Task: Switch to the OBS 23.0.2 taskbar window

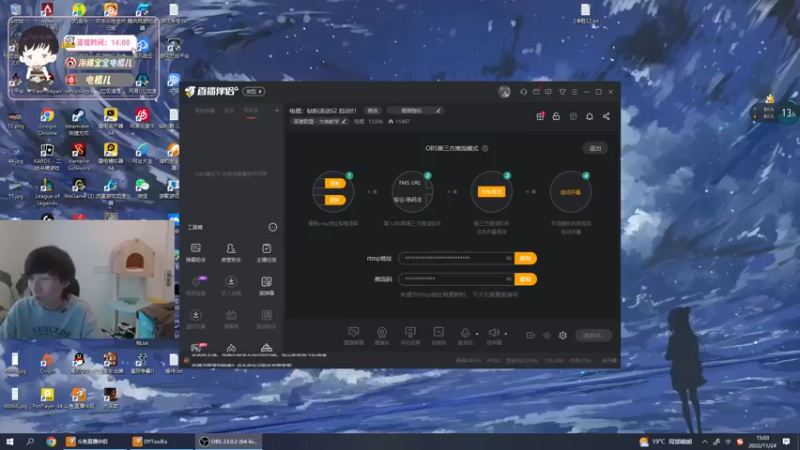Action: tap(229, 441)
